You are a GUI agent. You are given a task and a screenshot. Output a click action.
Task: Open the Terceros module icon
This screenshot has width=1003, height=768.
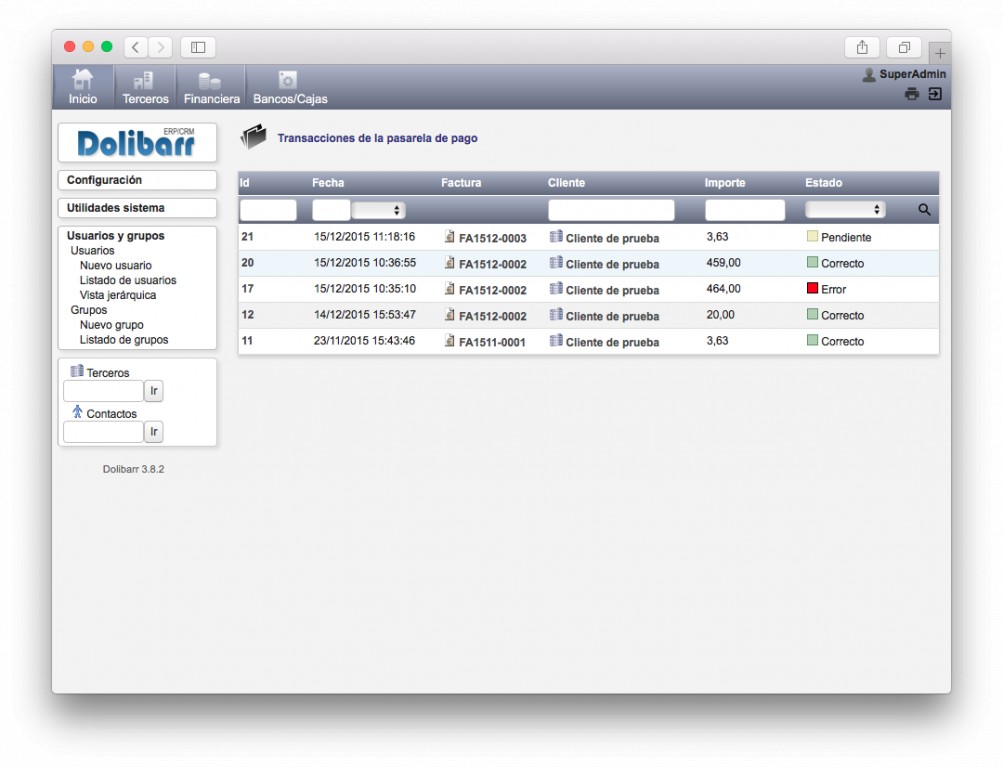145,80
